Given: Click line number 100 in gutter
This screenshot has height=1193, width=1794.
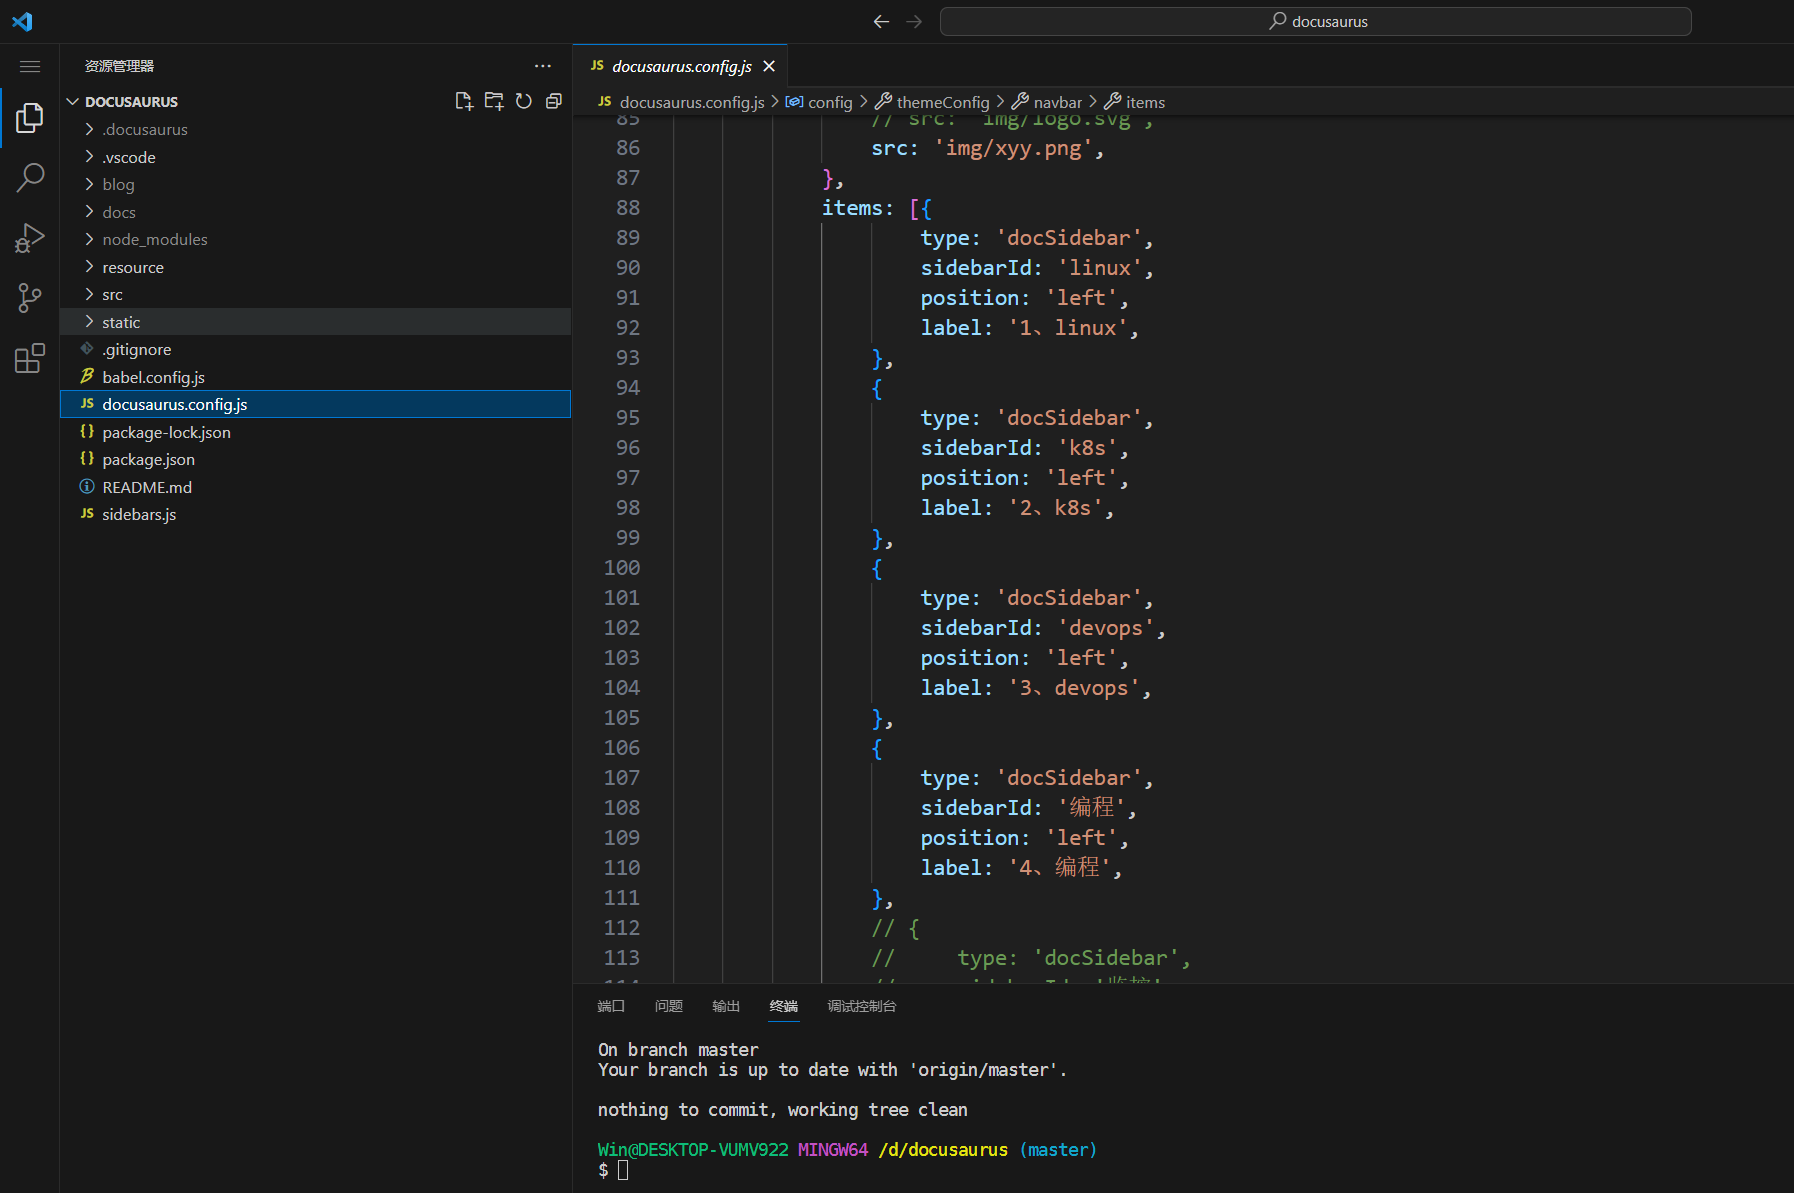Looking at the screenshot, I should (x=622, y=568).
